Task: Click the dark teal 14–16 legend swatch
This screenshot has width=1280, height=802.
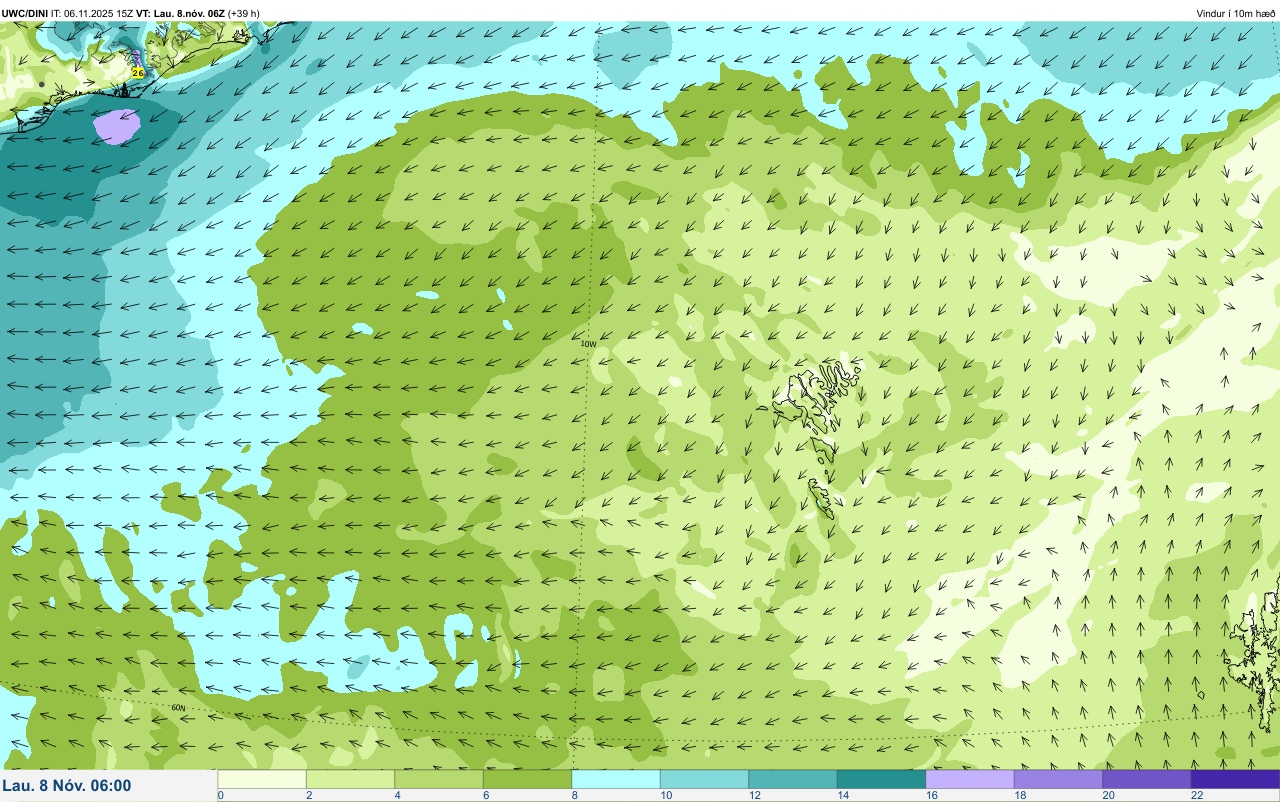Action: [881, 779]
